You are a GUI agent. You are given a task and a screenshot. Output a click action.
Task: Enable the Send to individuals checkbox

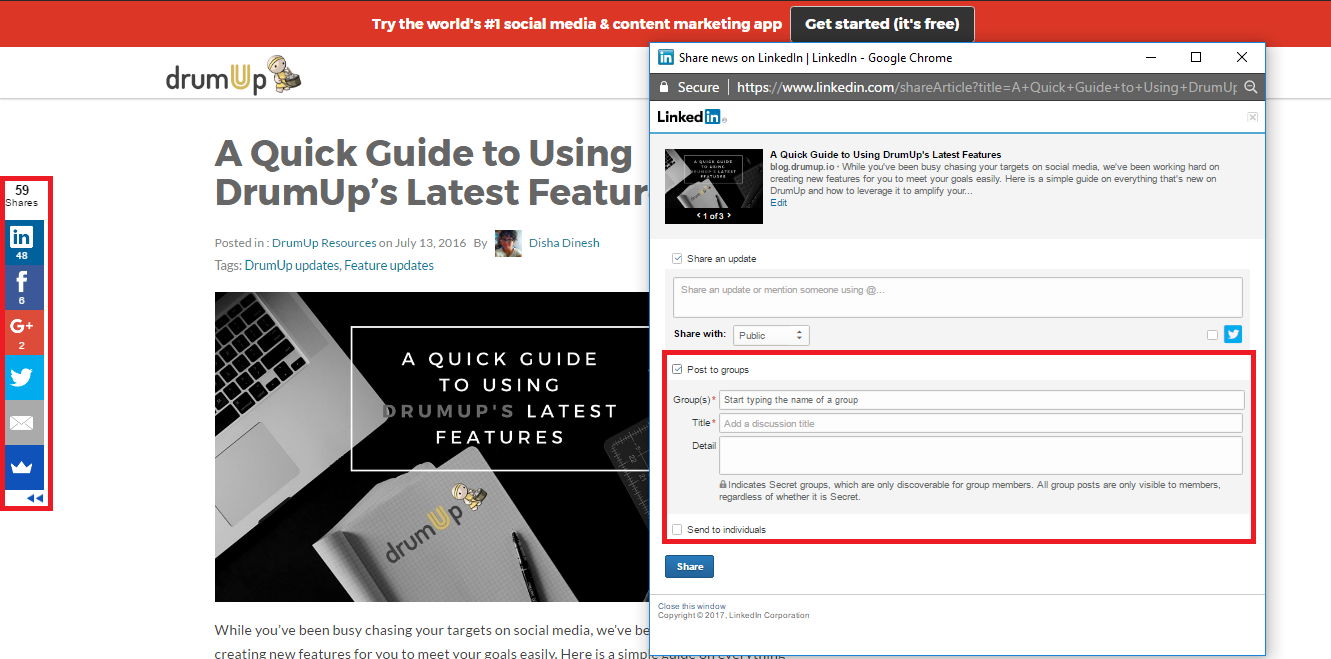pyautogui.click(x=678, y=530)
